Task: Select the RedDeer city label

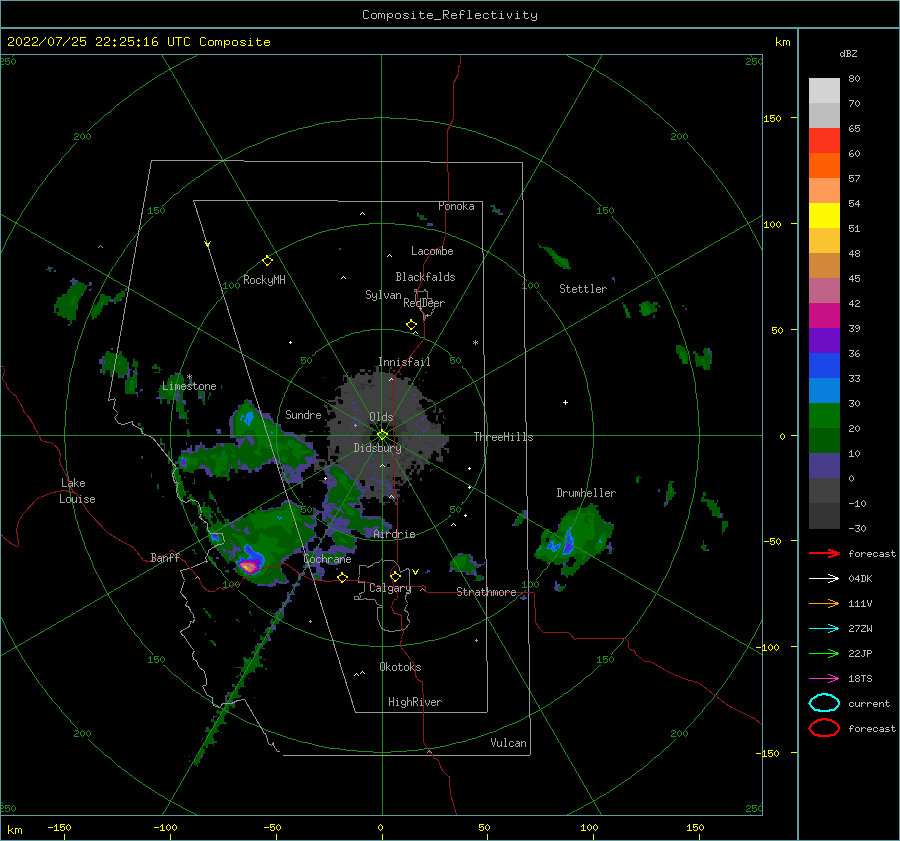Action: [424, 303]
